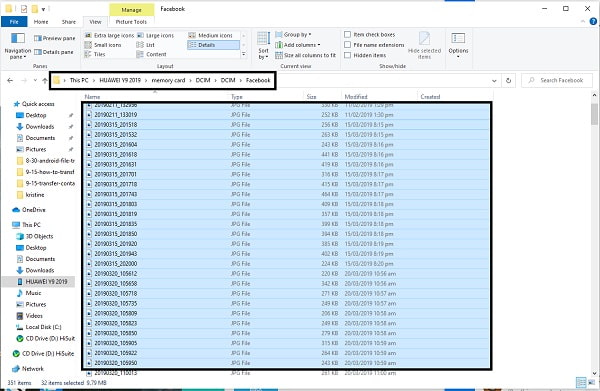The width and height of the screenshot is (600, 391).
Task: Open the Add columns dropdown
Action: coord(298,45)
